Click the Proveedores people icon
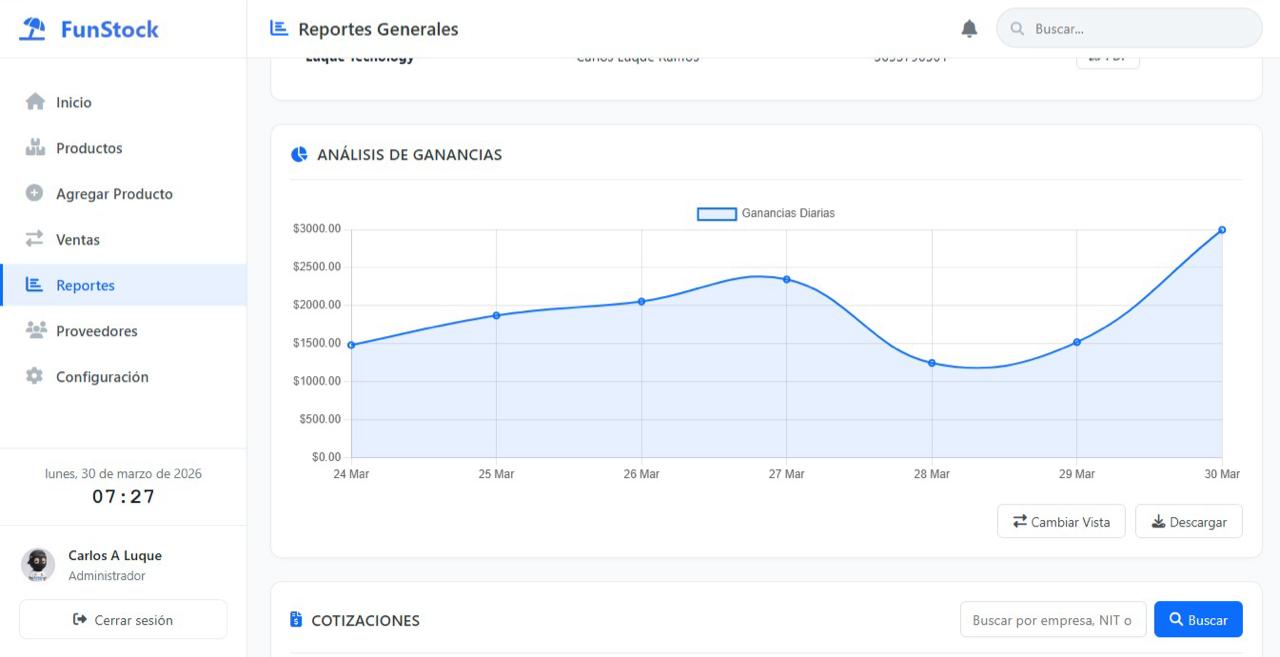 coord(35,331)
